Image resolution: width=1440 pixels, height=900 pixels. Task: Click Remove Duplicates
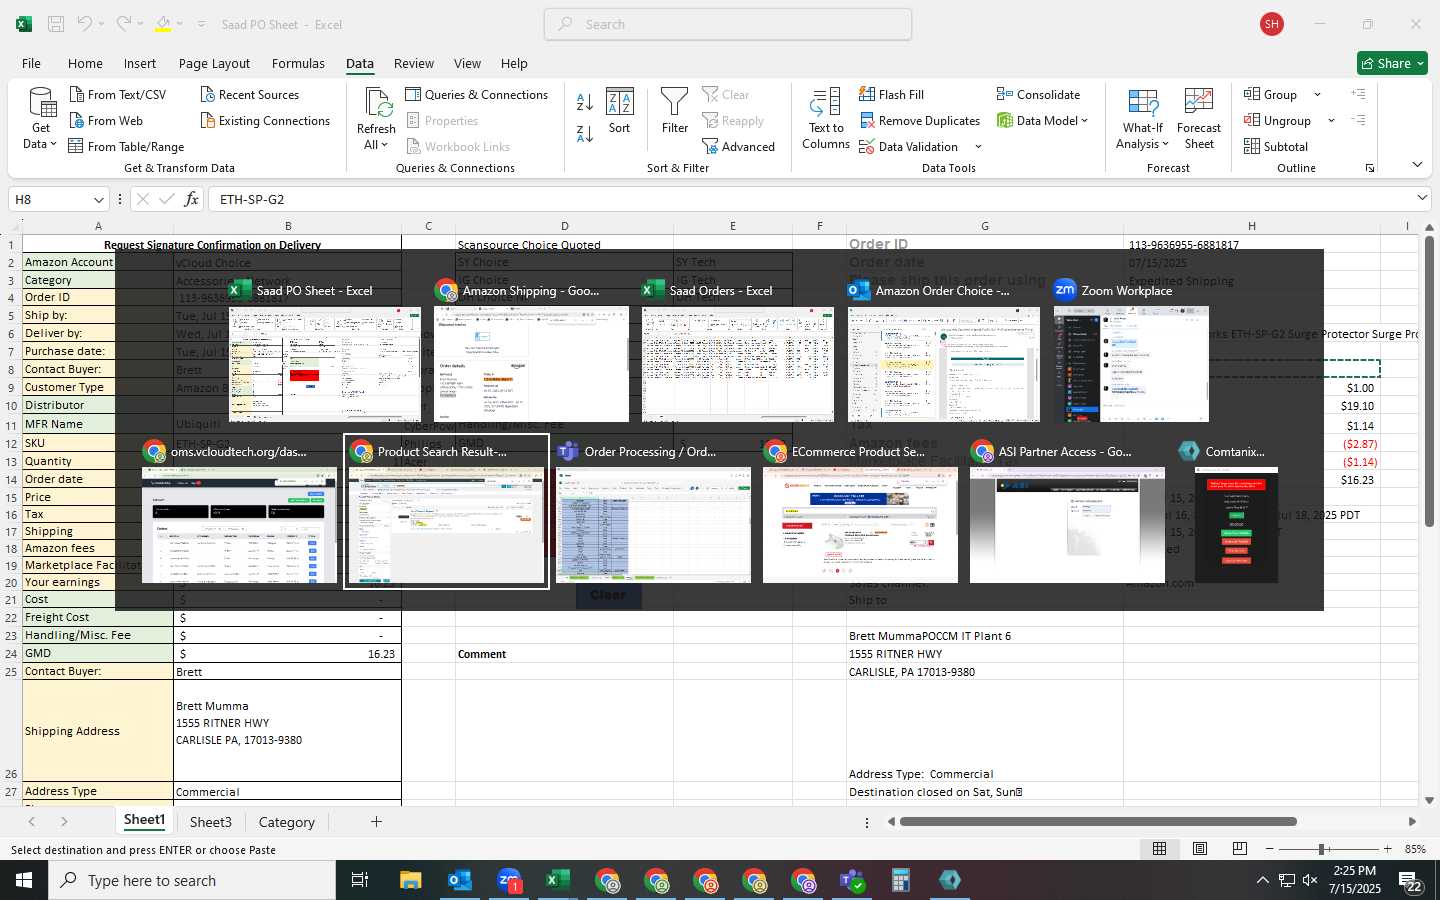pyautogui.click(x=919, y=120)
